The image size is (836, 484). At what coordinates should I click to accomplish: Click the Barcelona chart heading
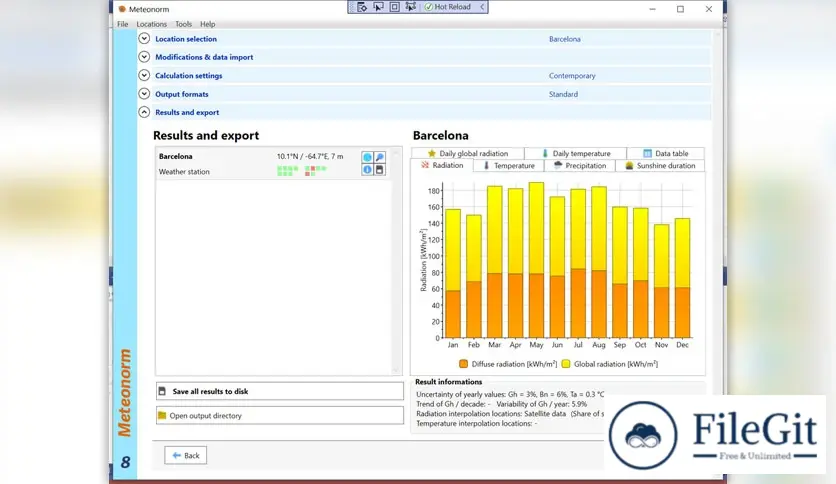(x=440, y=135)
